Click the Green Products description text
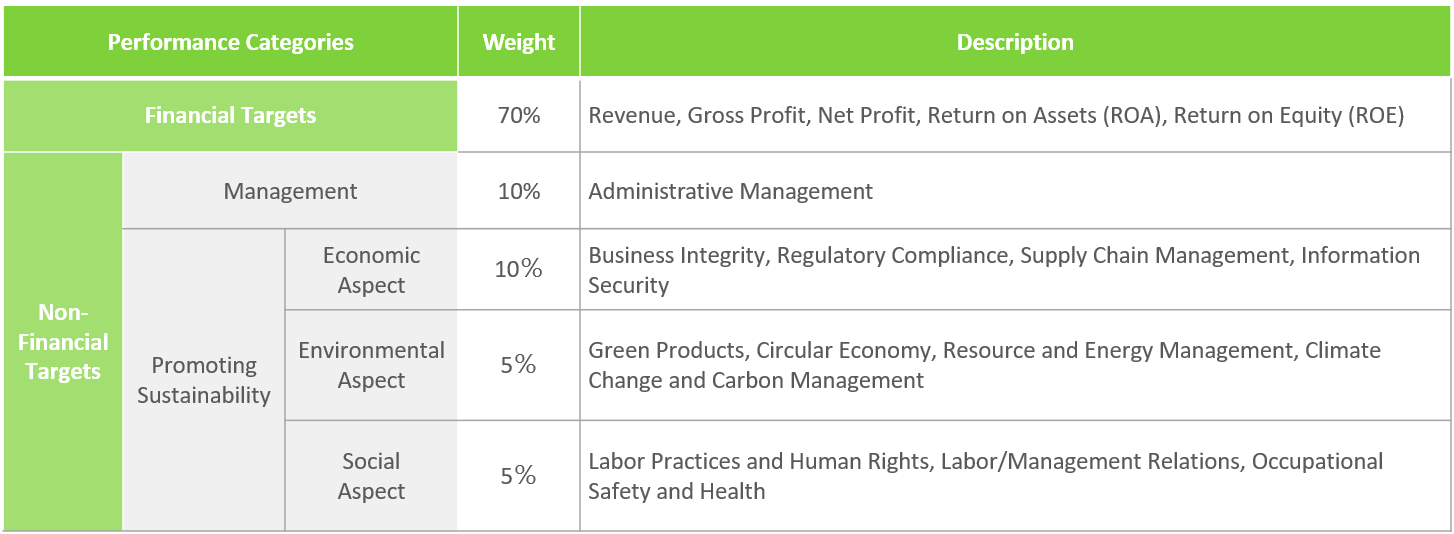The height and width of the screenshot is (534, 1454). click(984, 365)
